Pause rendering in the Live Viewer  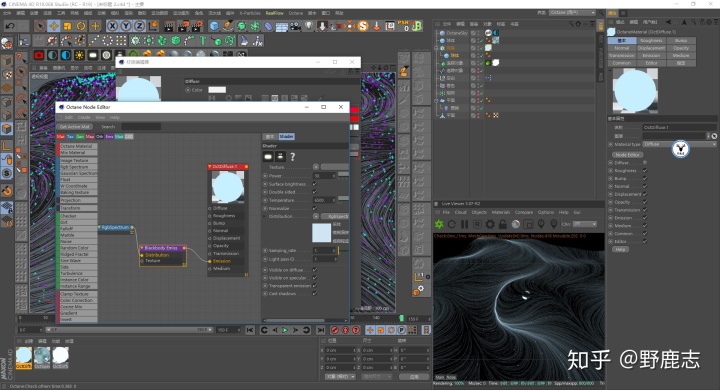pos(464,224)
